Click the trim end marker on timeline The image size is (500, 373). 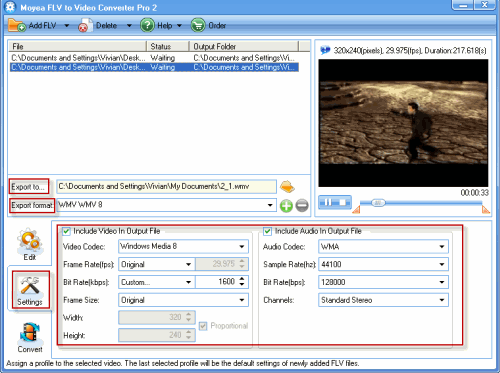[486, 209]
